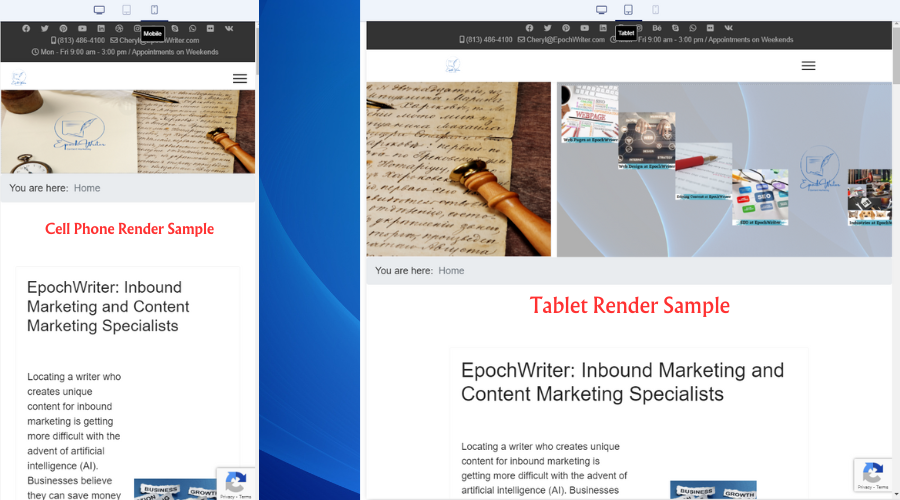Click wax seal manuscript image in tablet preview
This screenshot has height=500, width=900.
[459, 169]
